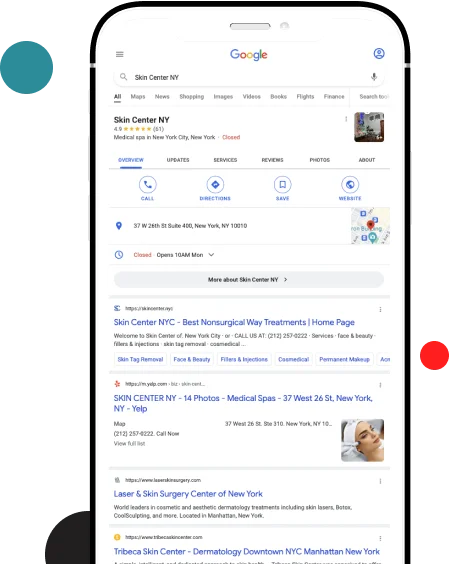Open Search tools options

(x=374, y=96)
